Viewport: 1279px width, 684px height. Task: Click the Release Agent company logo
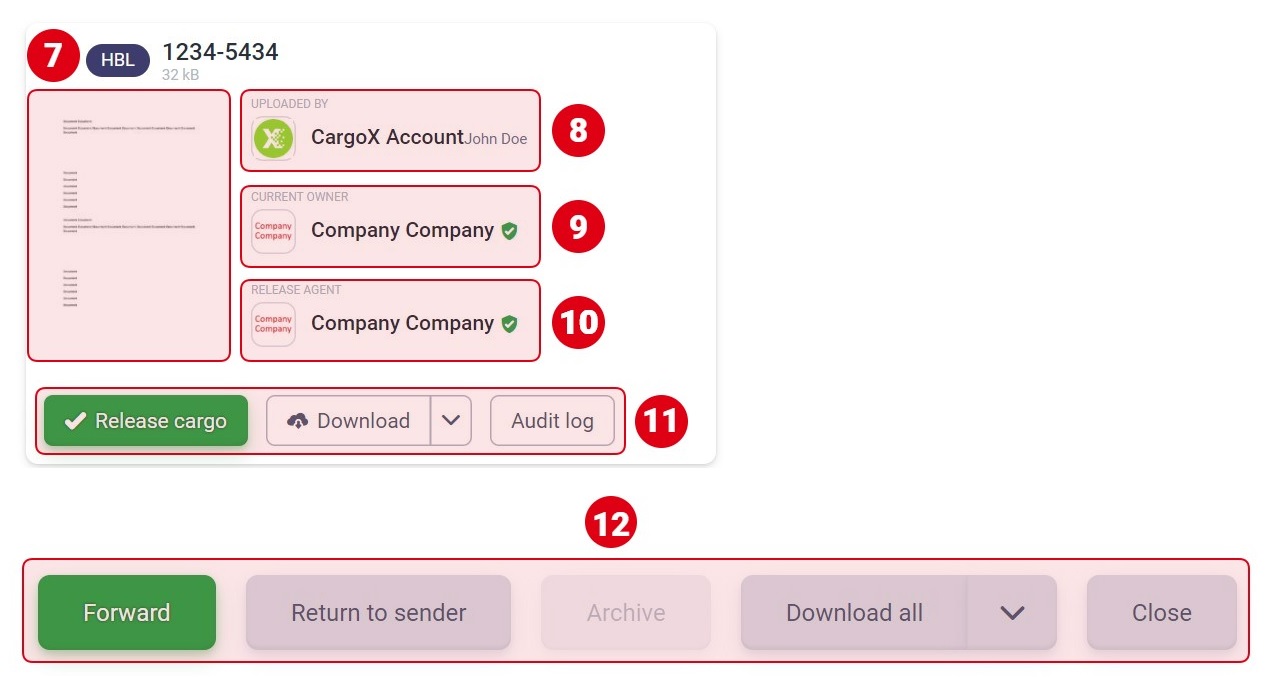[x=273, y=324]
